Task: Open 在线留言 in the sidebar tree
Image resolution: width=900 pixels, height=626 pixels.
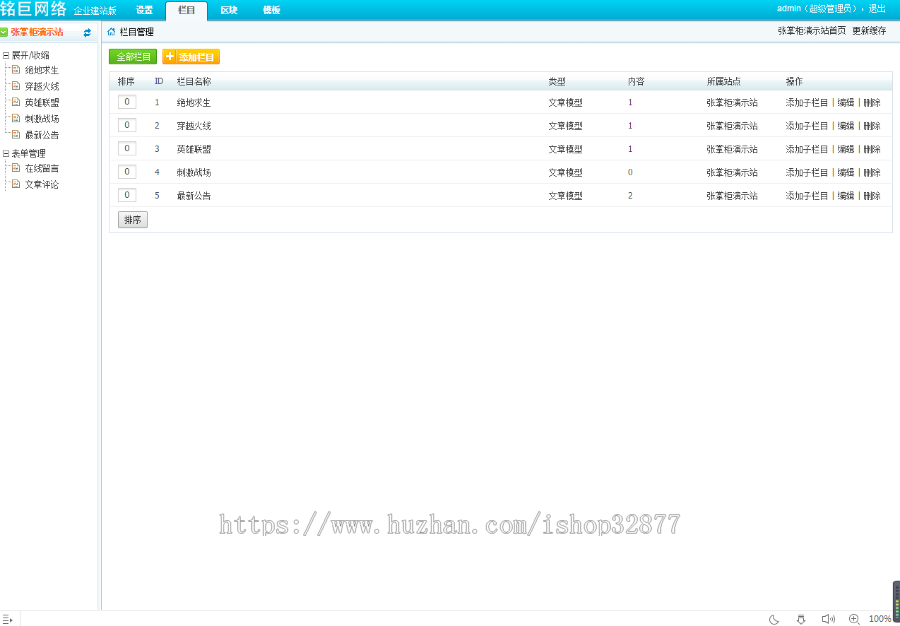Action: pos(42,168)
